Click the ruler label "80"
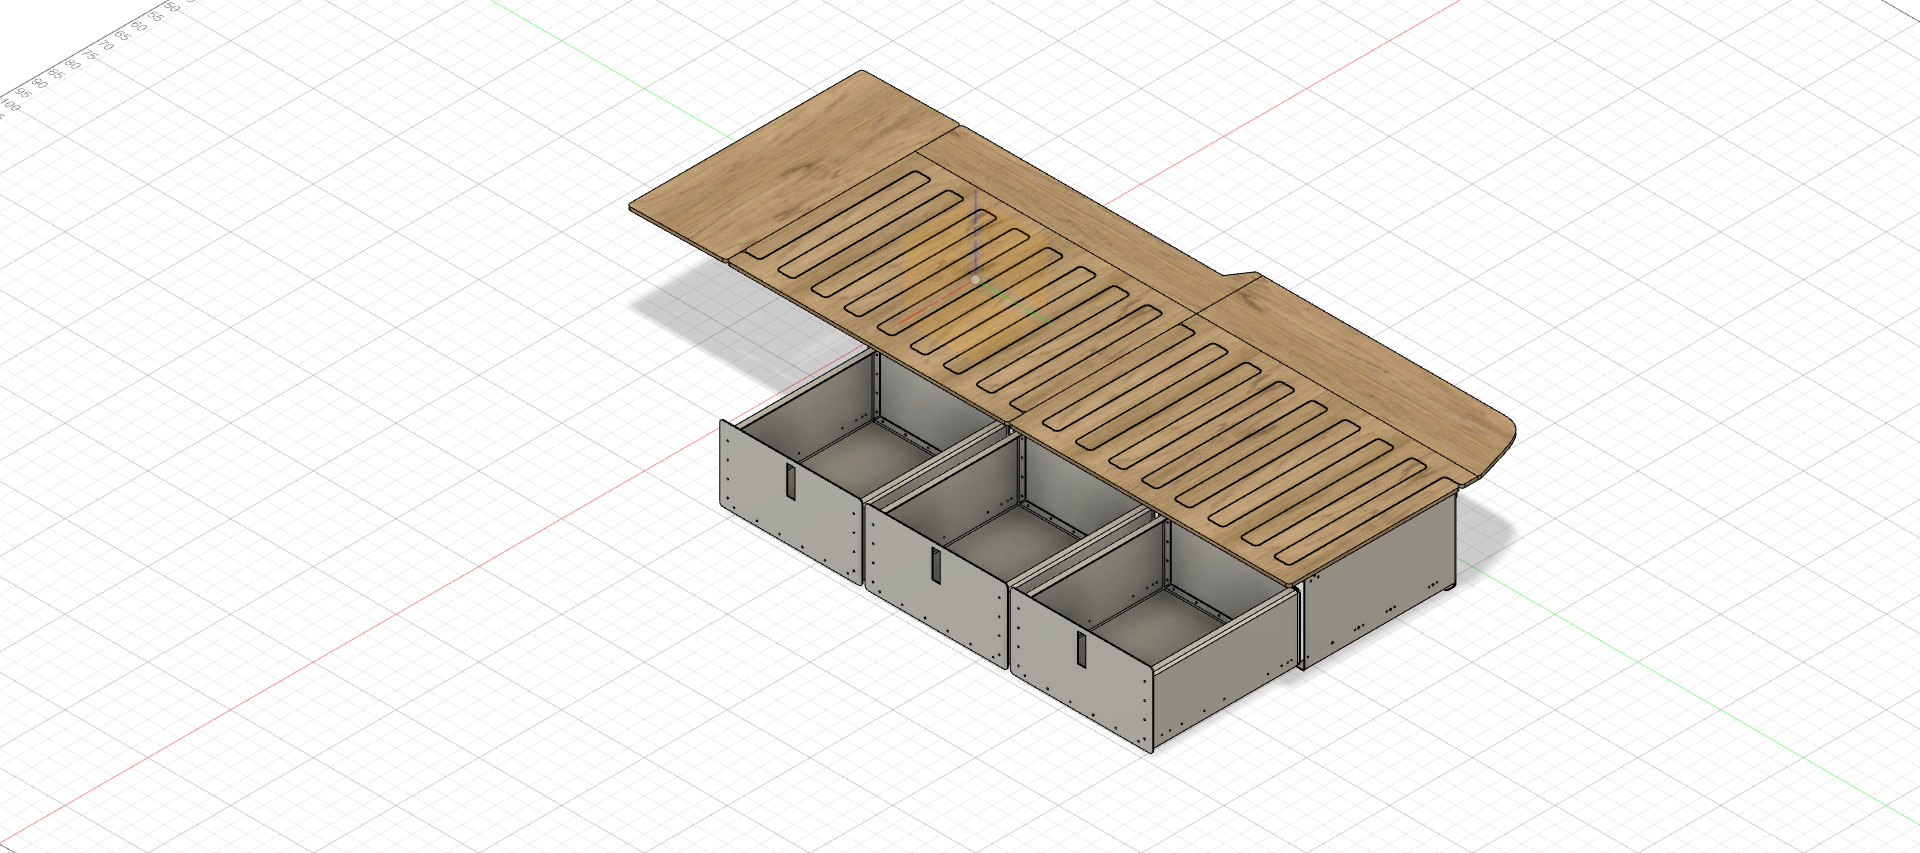1920x853 pixels. click(72, 64)
